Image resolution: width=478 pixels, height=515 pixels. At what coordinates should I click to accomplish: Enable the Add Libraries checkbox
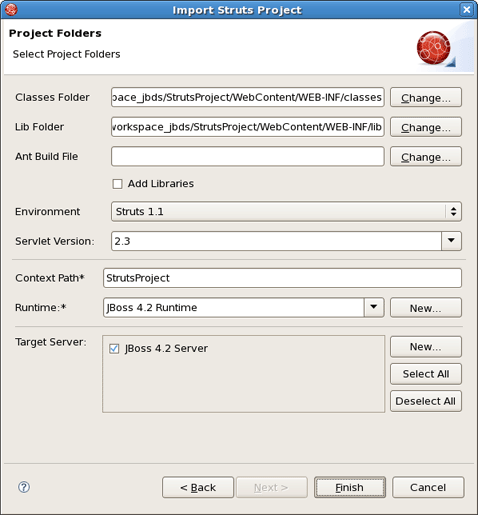(x=117, y=184)
